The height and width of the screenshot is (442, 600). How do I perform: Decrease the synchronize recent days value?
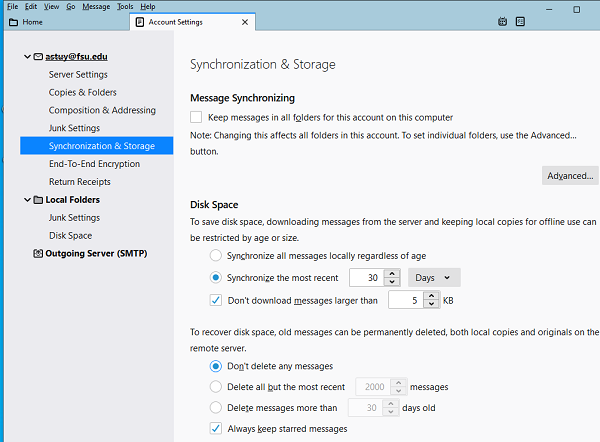point(392,282)
